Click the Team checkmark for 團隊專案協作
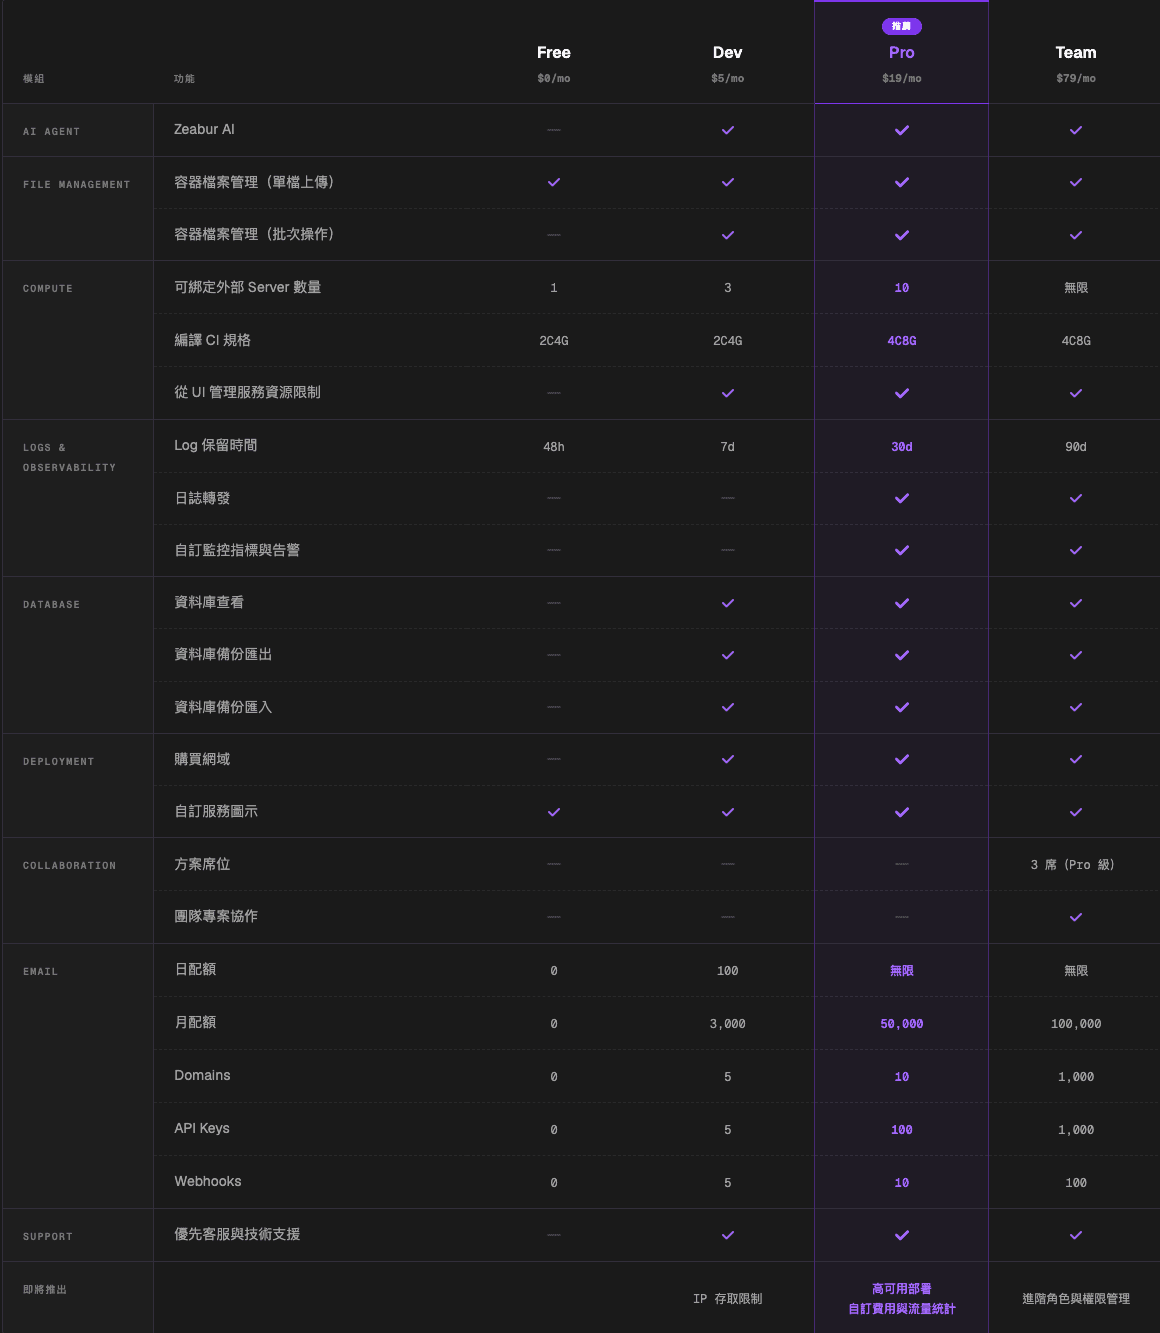1160x1333 pixels. point(1075,916)
